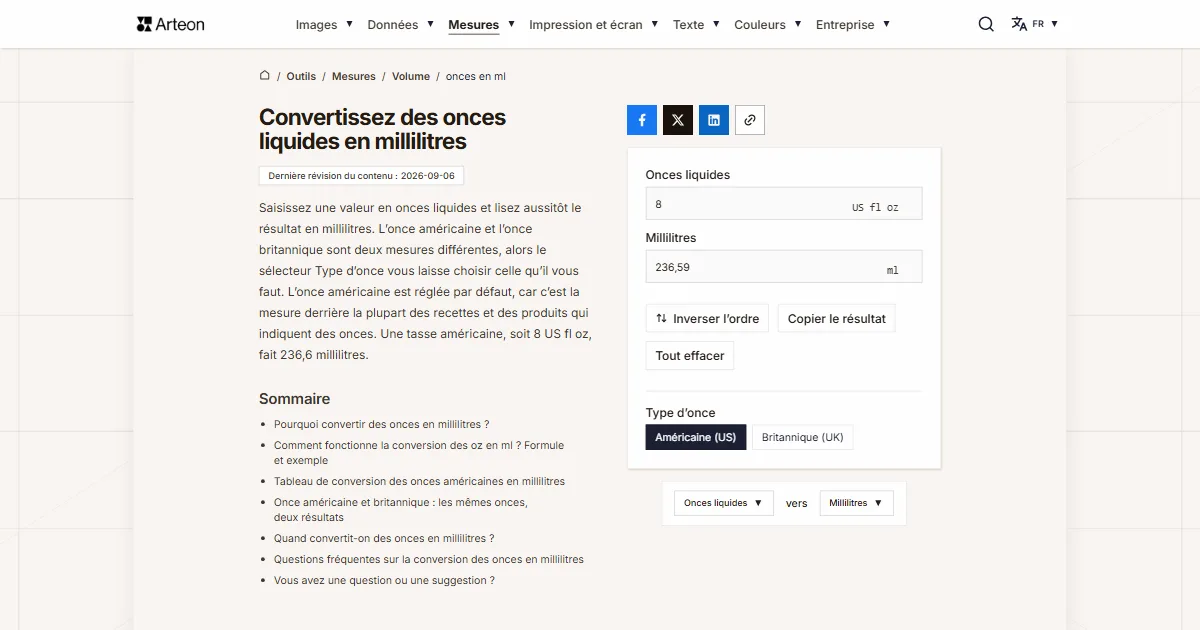Click Tout effacer button
Screen dimensions: 1200x630
(x=690, y=356)
